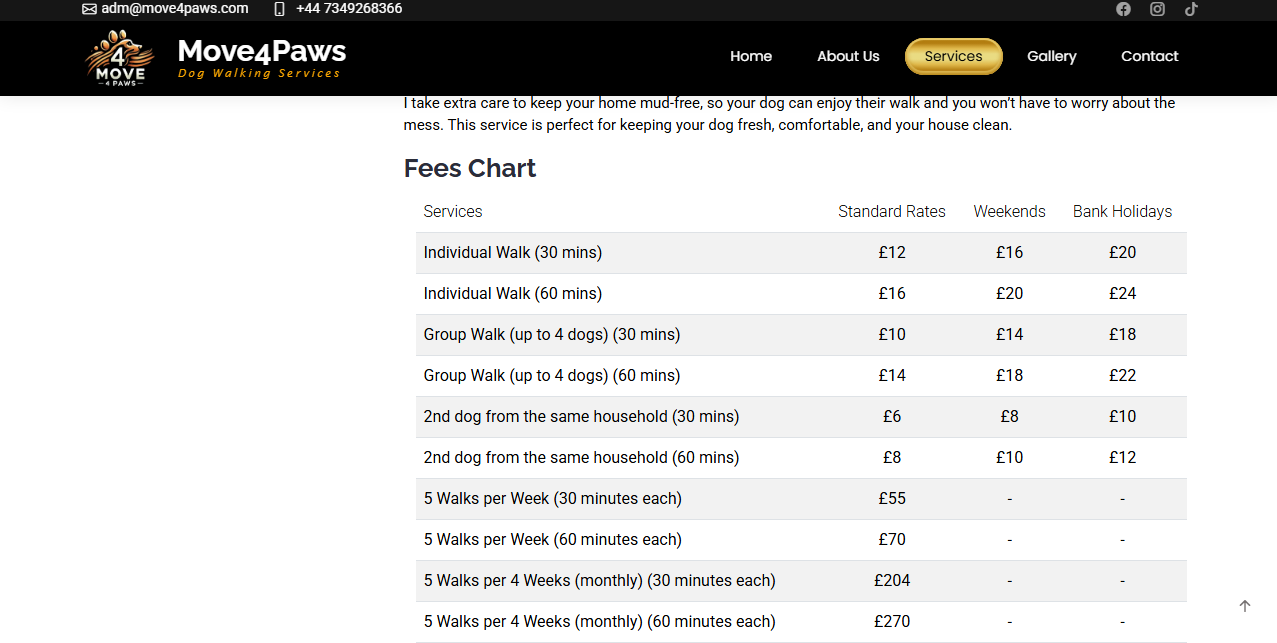Click the Fees Chart heading
Viewport: 1277px width, 643px height.
[x=470, y=168]
